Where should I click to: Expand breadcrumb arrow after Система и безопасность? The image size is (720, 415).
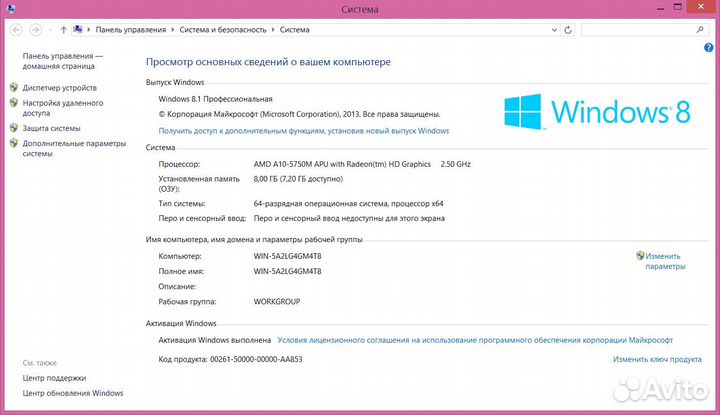tap(273, 30)
